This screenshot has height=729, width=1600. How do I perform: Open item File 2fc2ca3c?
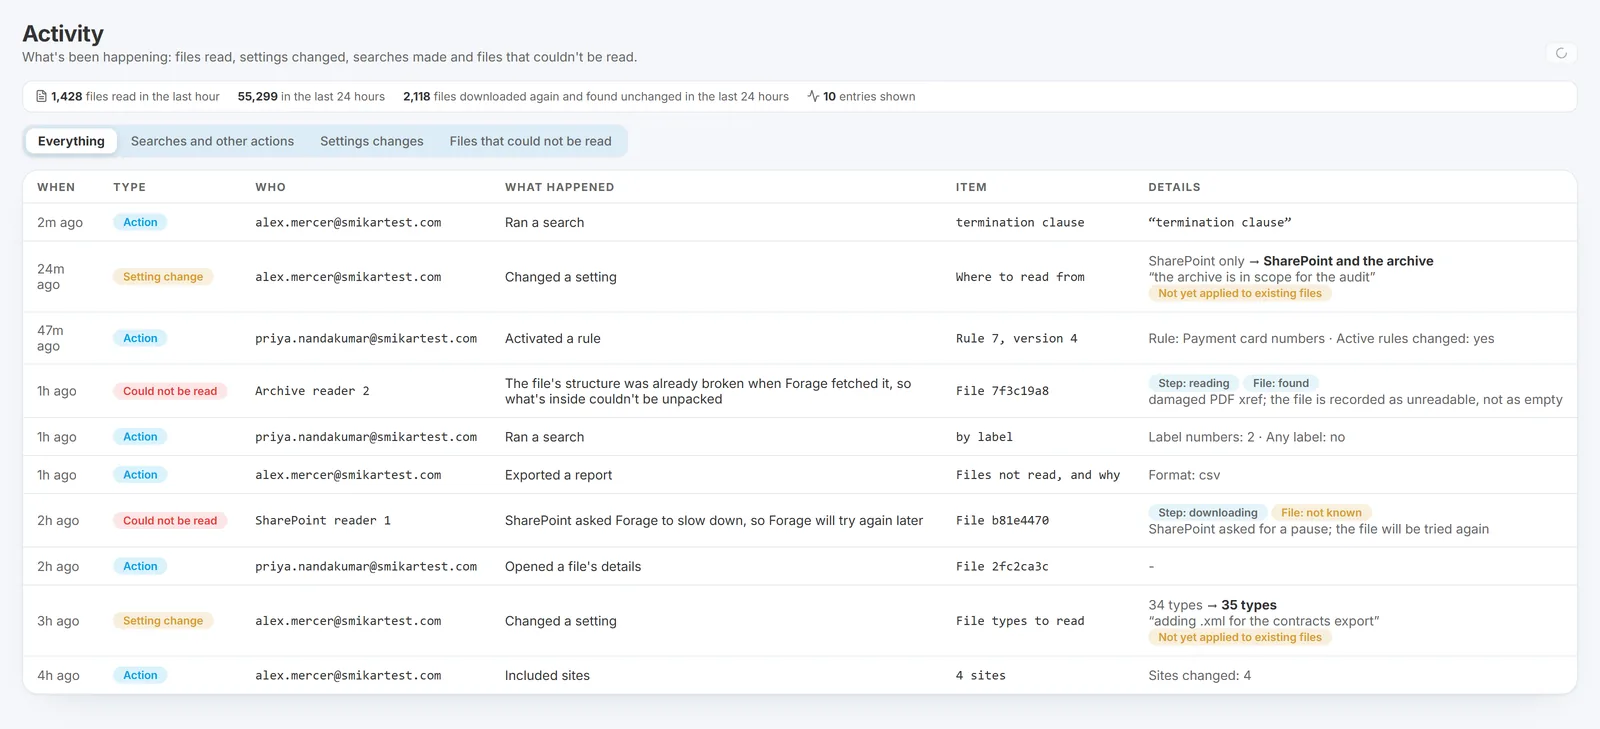pos(1002,567)
